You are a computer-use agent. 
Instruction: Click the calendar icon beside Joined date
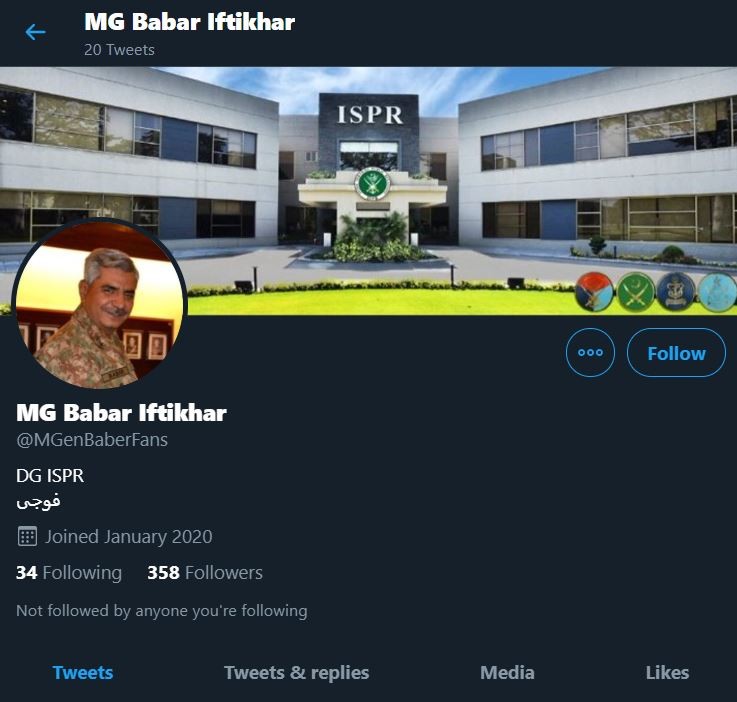click(x=27, y=536)
